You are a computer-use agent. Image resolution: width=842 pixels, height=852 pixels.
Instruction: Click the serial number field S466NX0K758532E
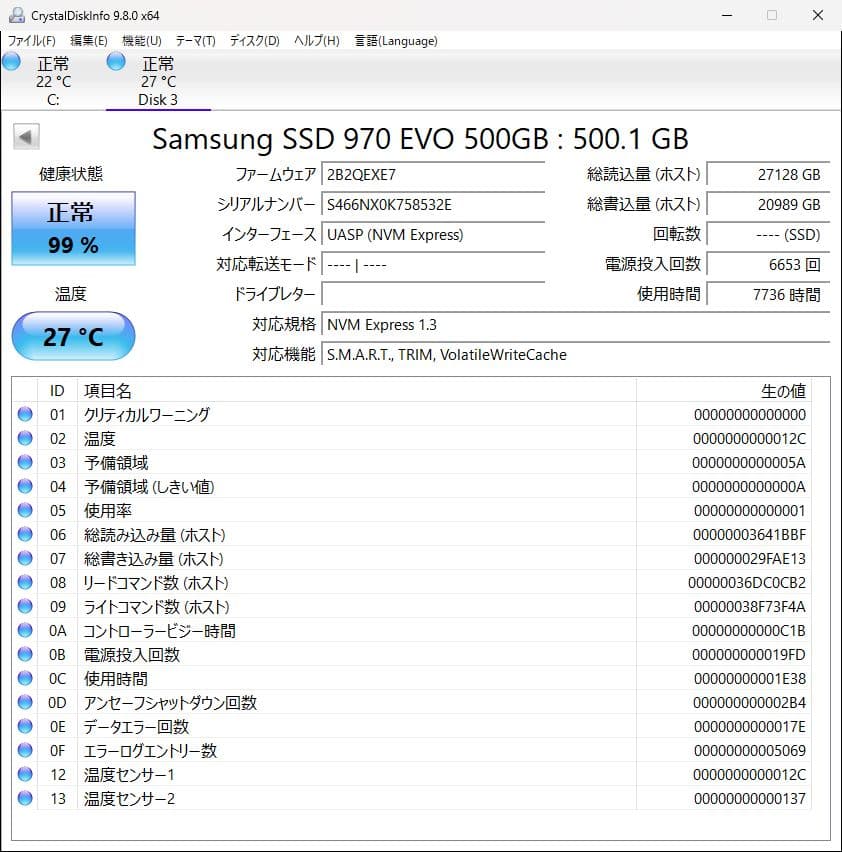433,205
